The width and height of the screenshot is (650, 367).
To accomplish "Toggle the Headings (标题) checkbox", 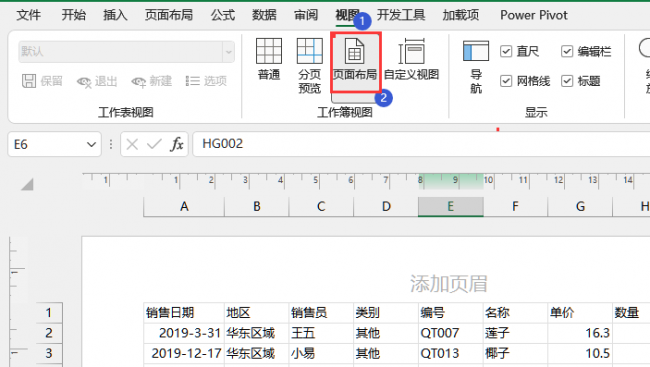I will tap(567, 81).
